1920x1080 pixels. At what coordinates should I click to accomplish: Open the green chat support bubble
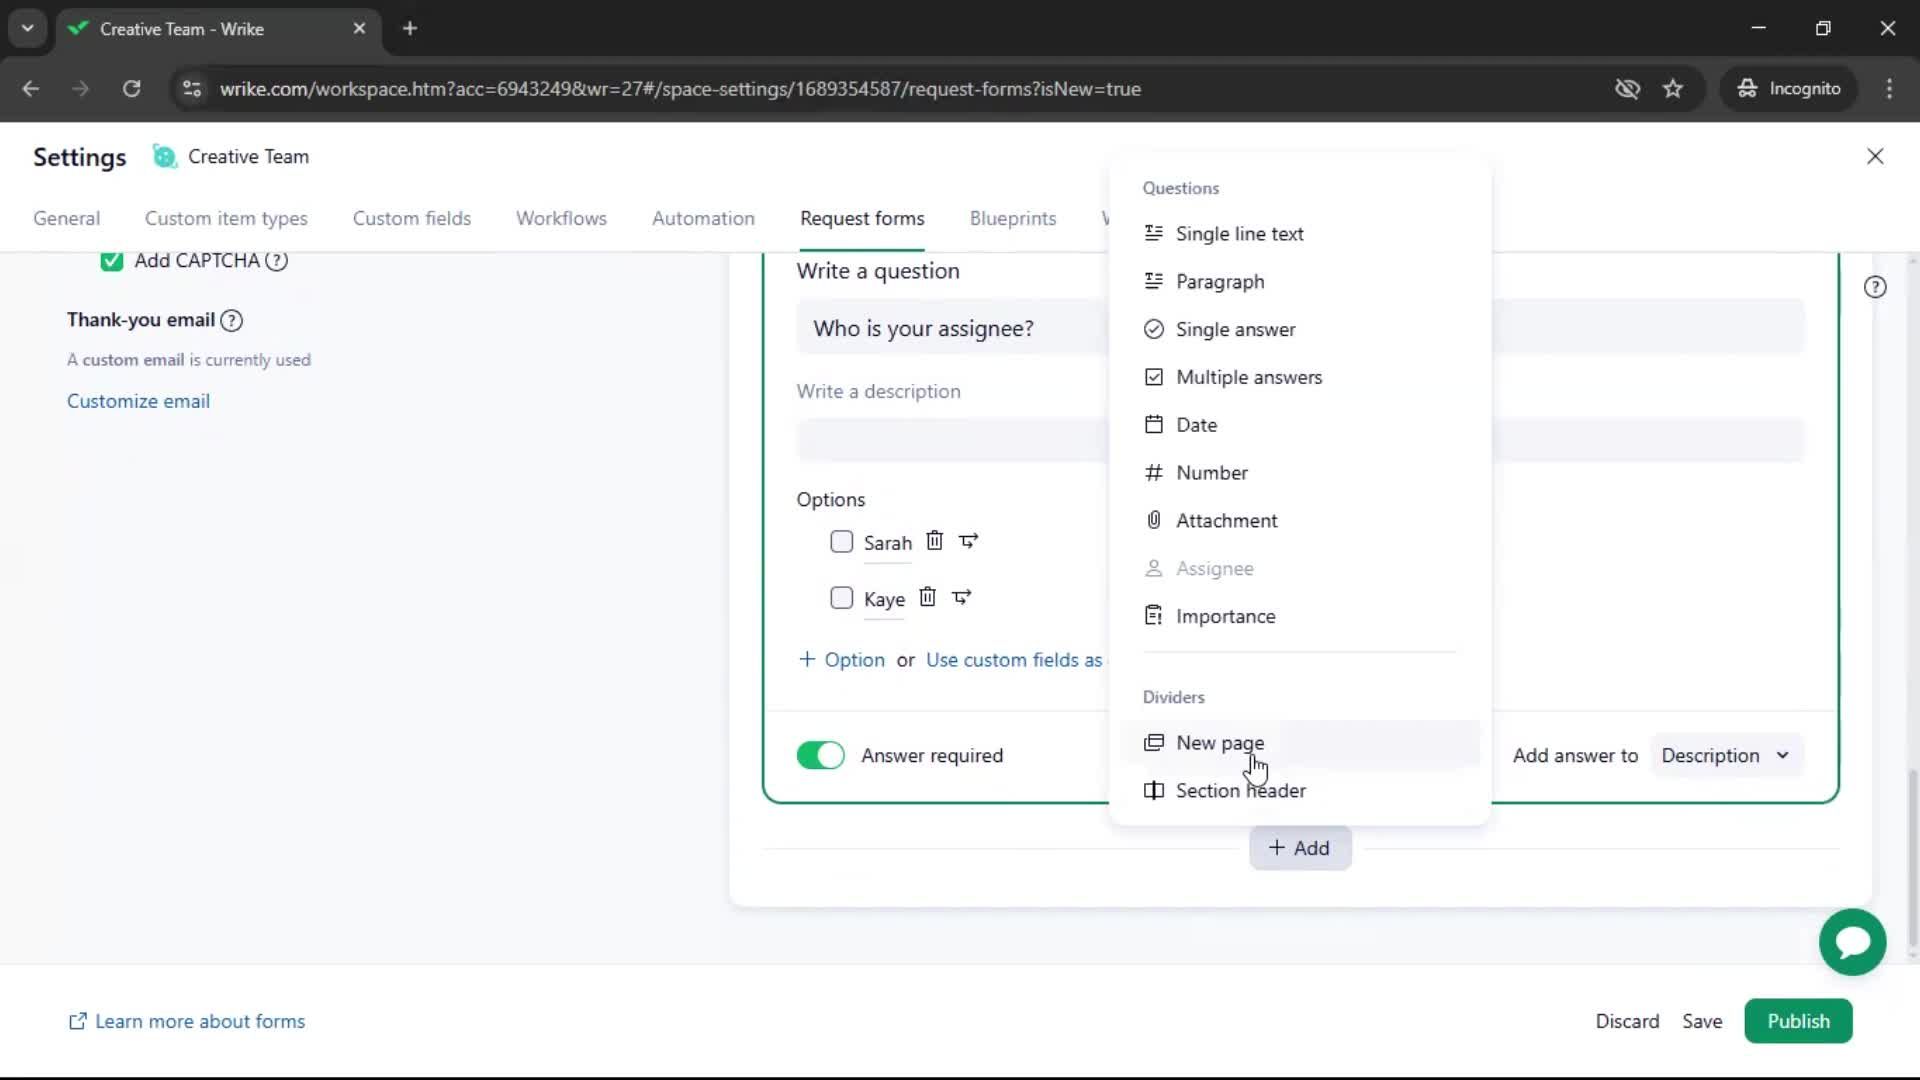(x=1852, y=942)
